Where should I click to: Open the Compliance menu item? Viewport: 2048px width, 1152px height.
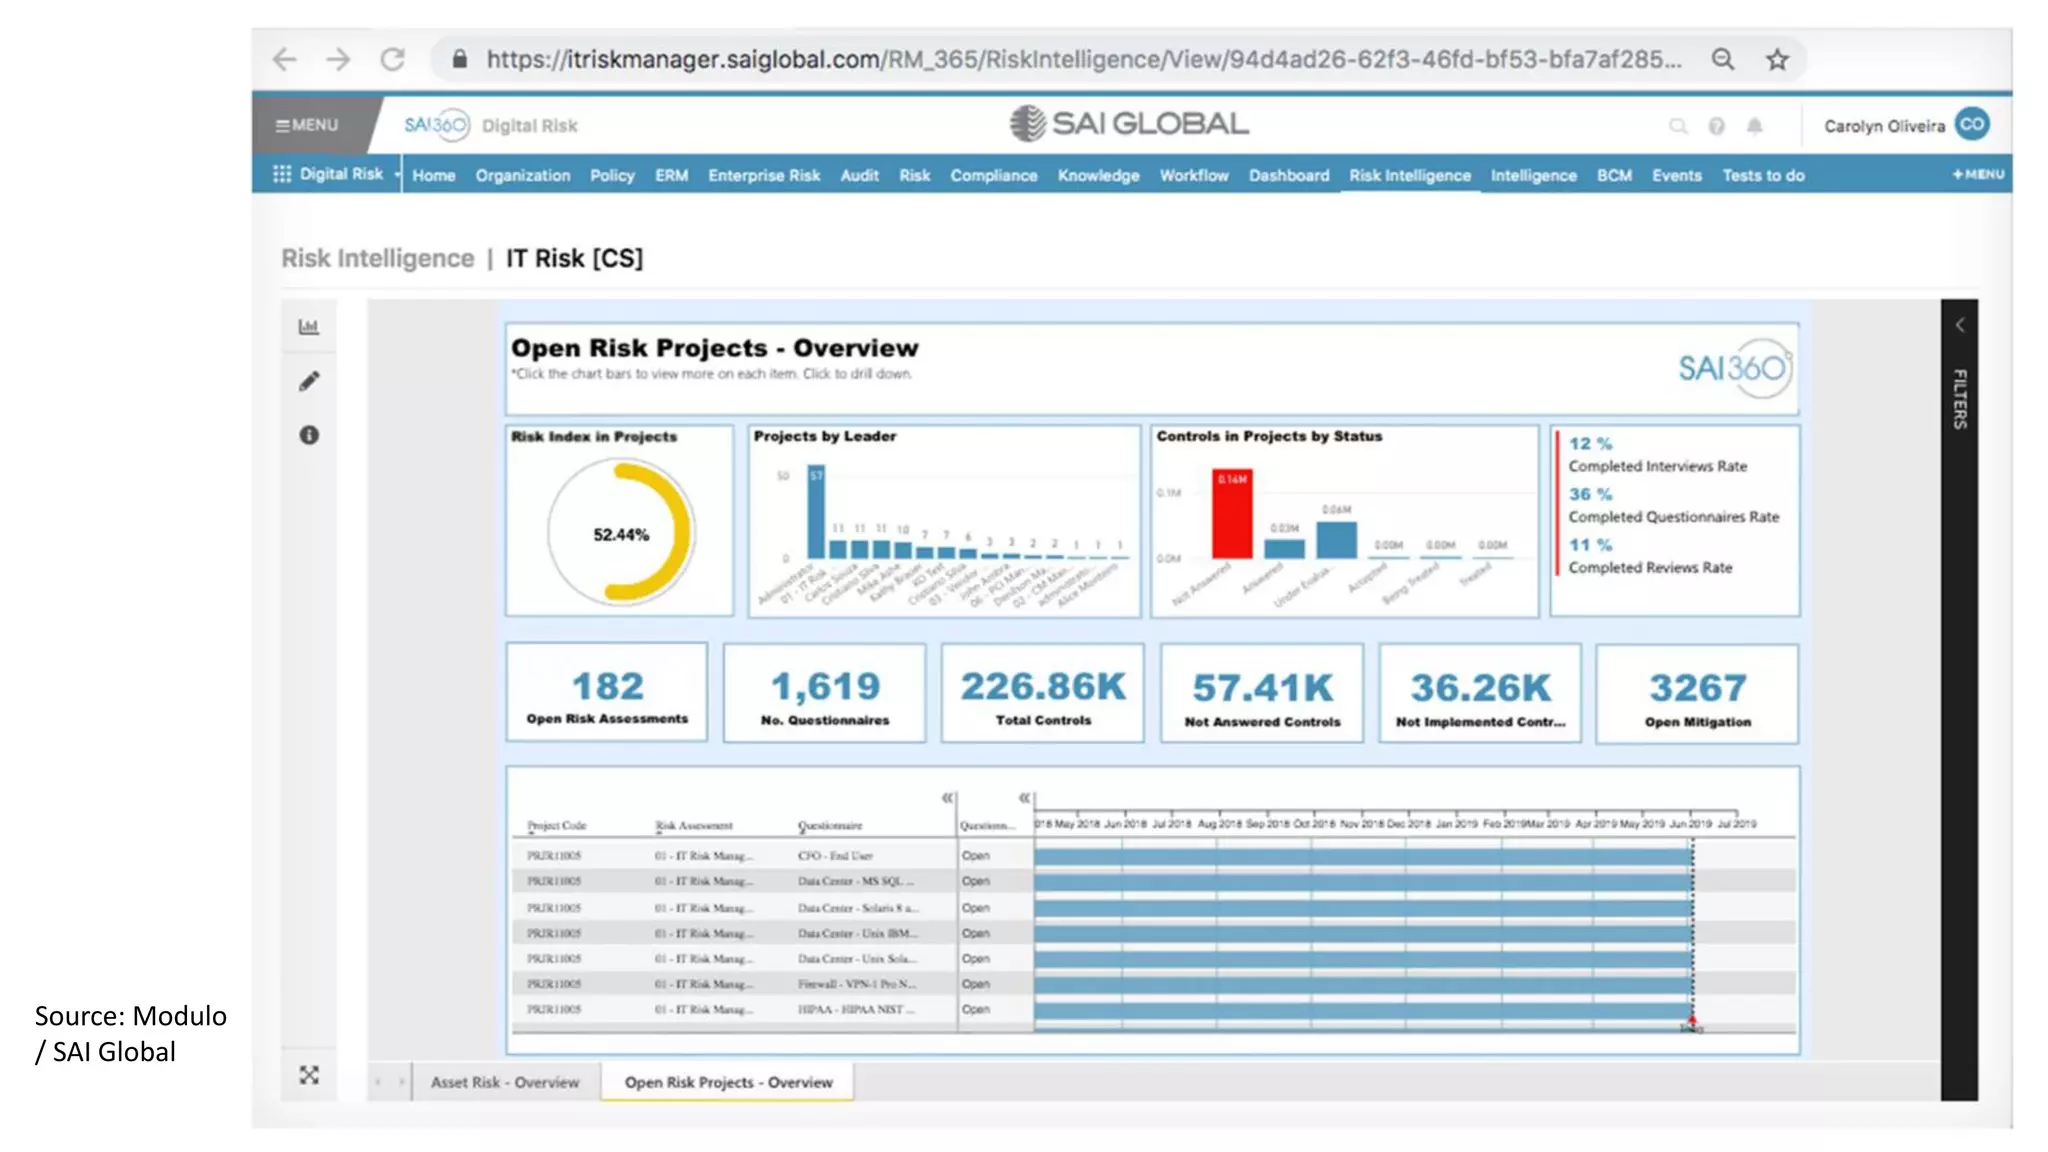click(x=993, y=175)
